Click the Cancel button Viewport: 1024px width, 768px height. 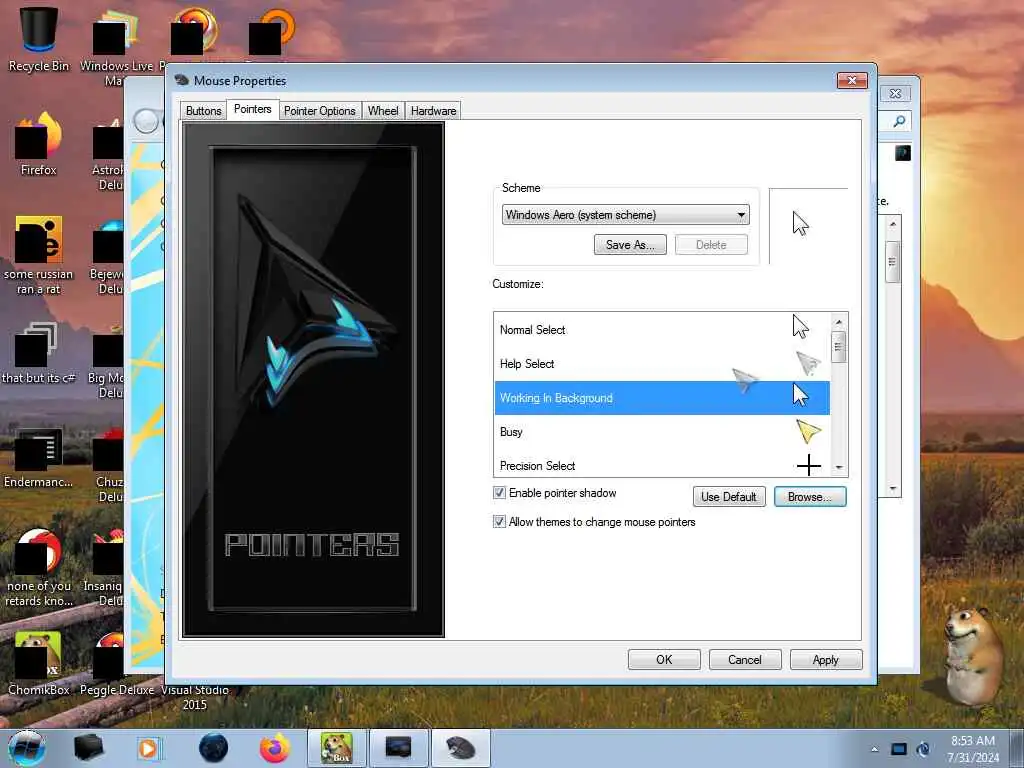tap(745, 660)
